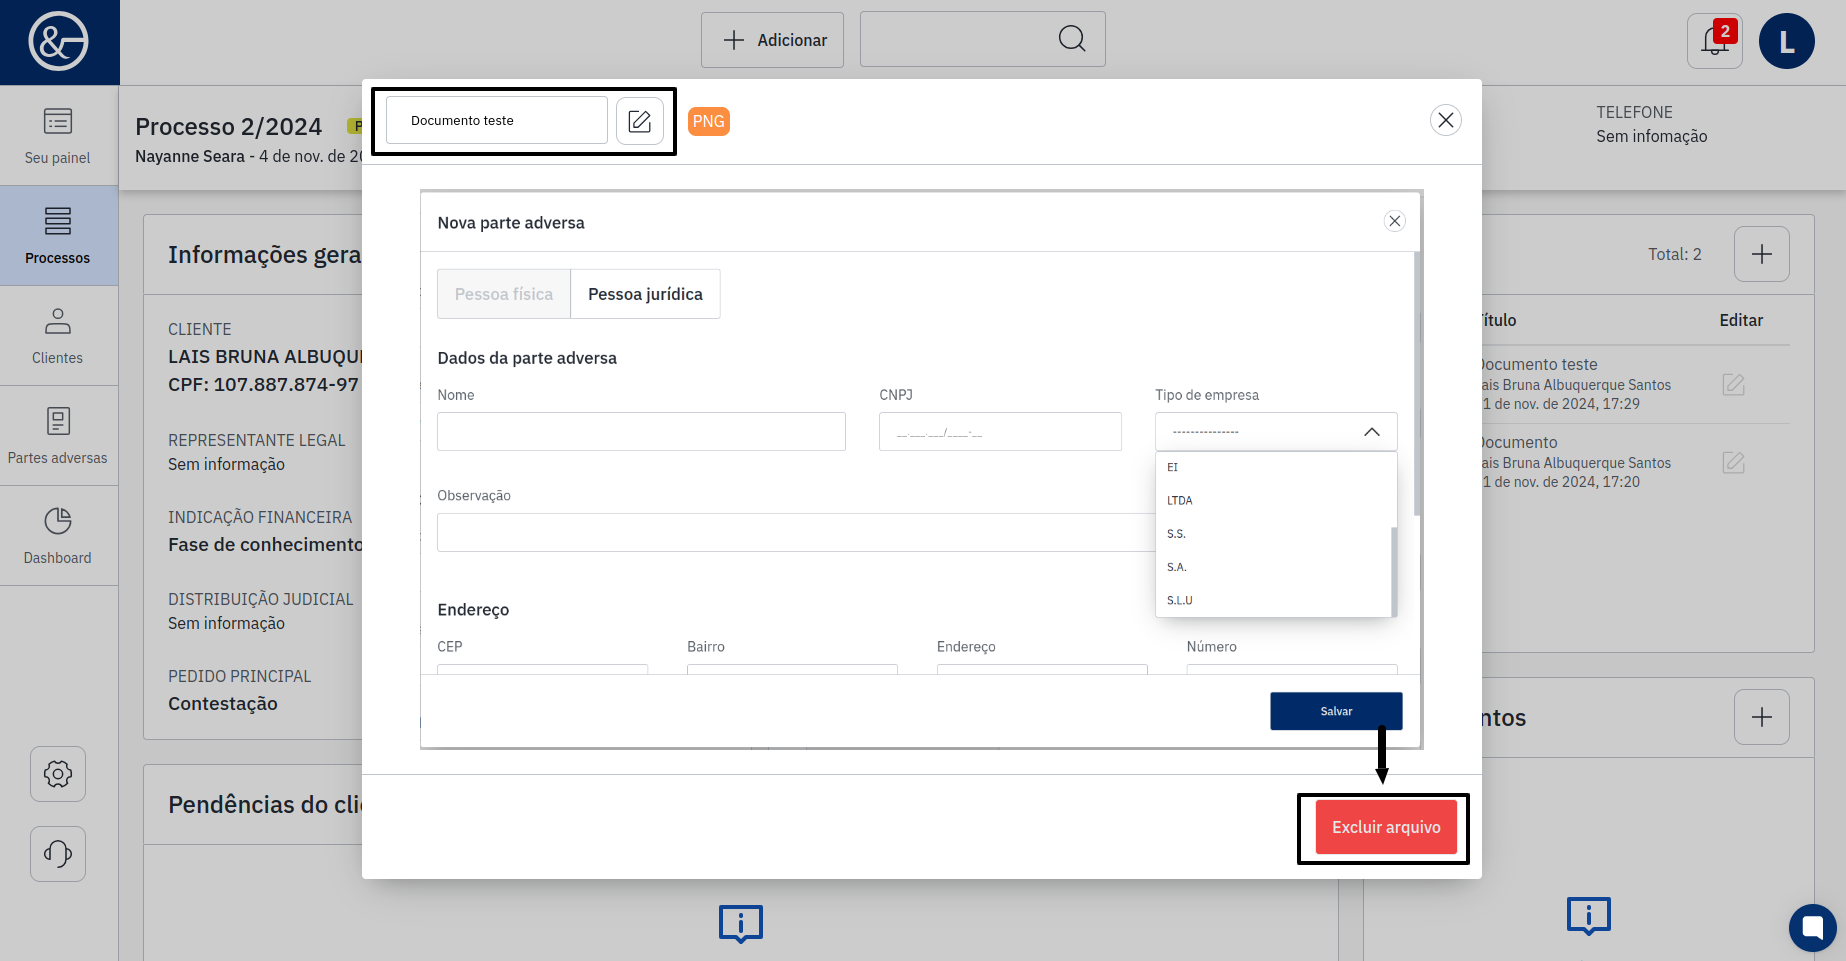
Task: Click the orange PNG file type badge
Action: click(x=709, y=121)
